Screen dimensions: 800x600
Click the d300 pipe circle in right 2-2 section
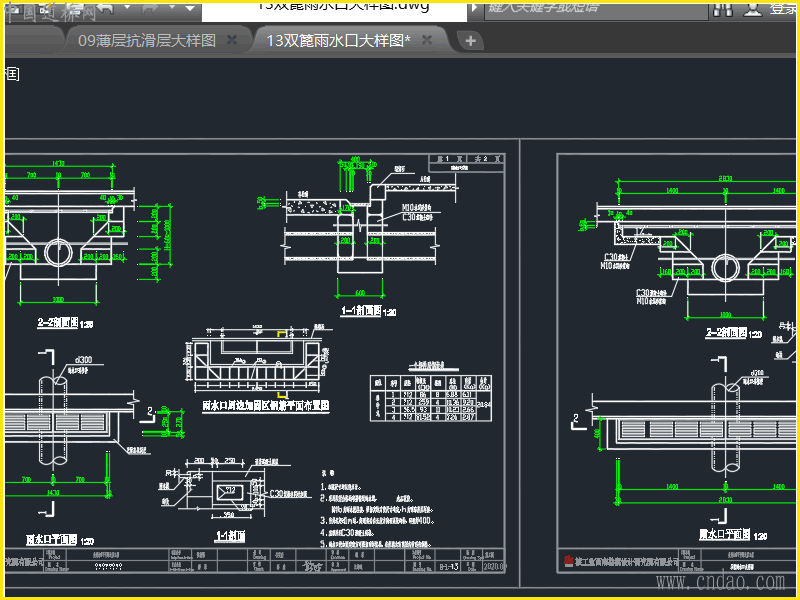point(725,268)
